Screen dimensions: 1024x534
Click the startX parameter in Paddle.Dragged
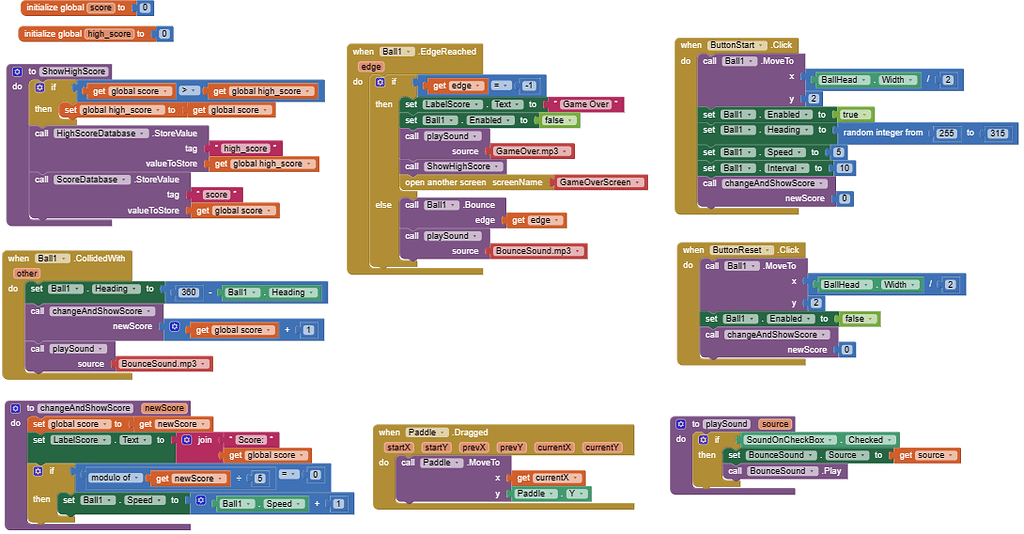(x=399, y=447)
